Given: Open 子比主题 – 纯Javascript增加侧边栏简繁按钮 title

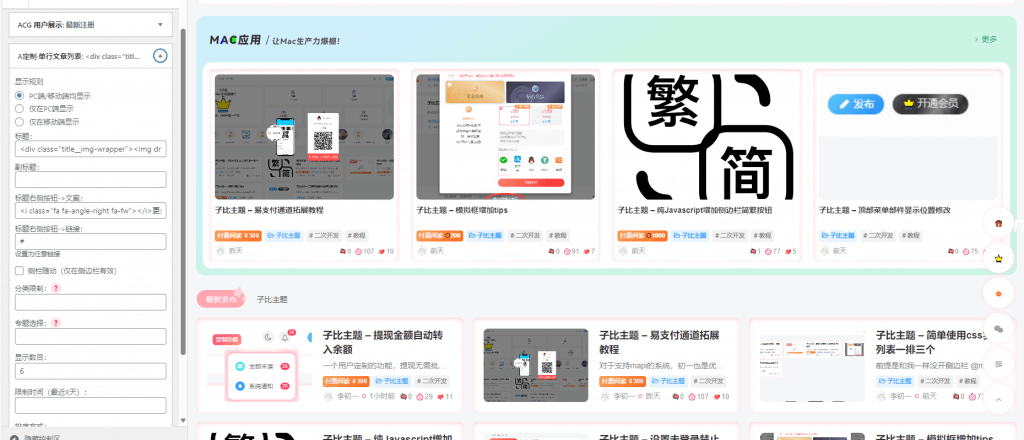Looking at the screenshot, I should pyautogui.click(x=696, y=210).
